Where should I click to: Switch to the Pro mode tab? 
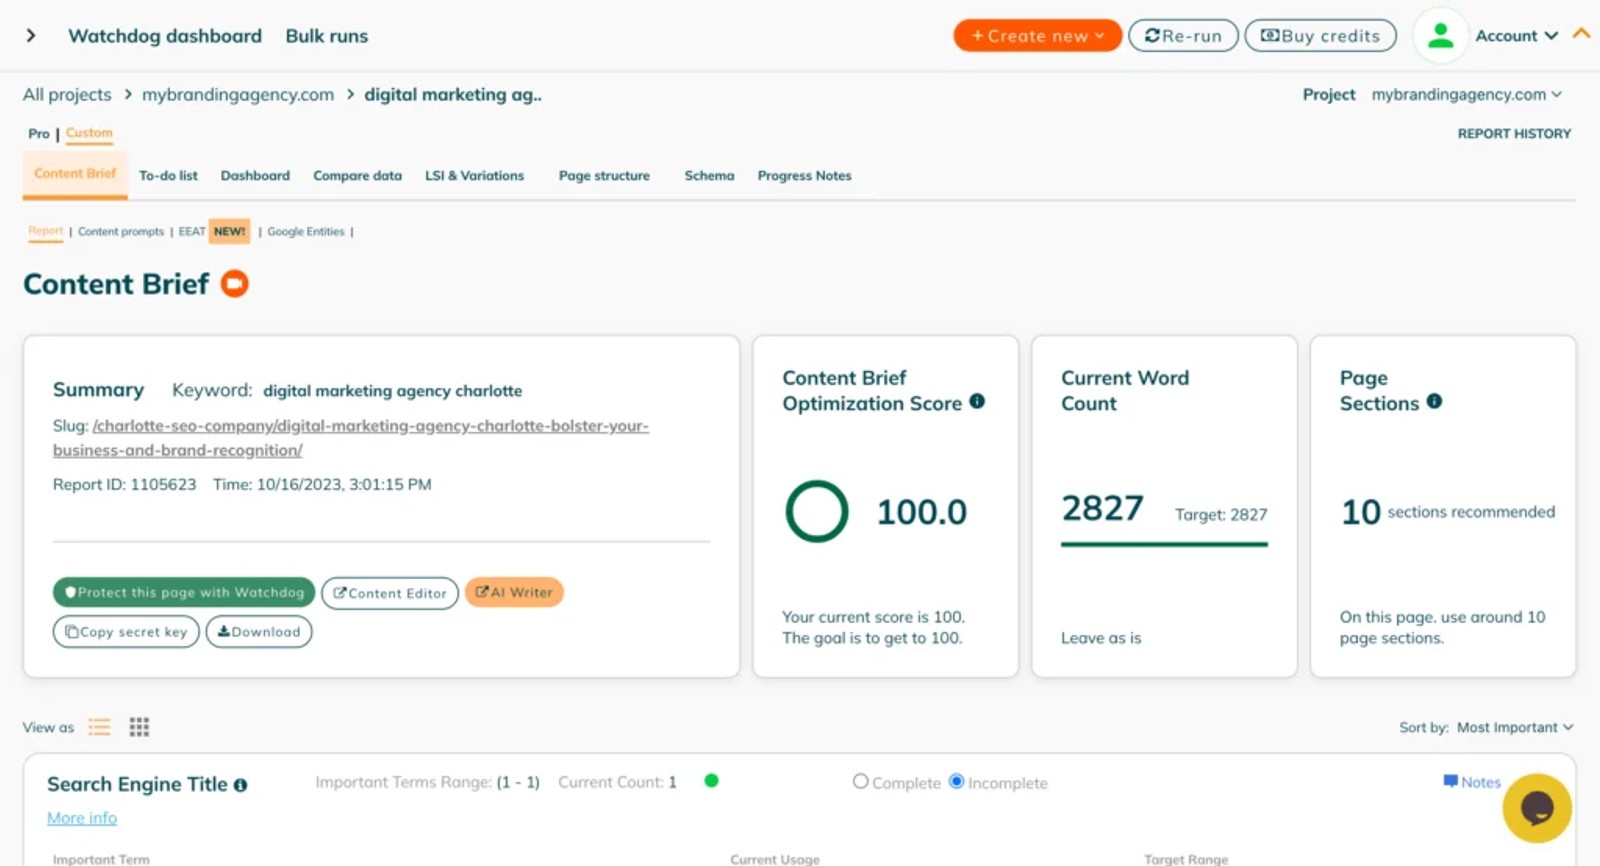pyautogui.click(x=39, y=133)
